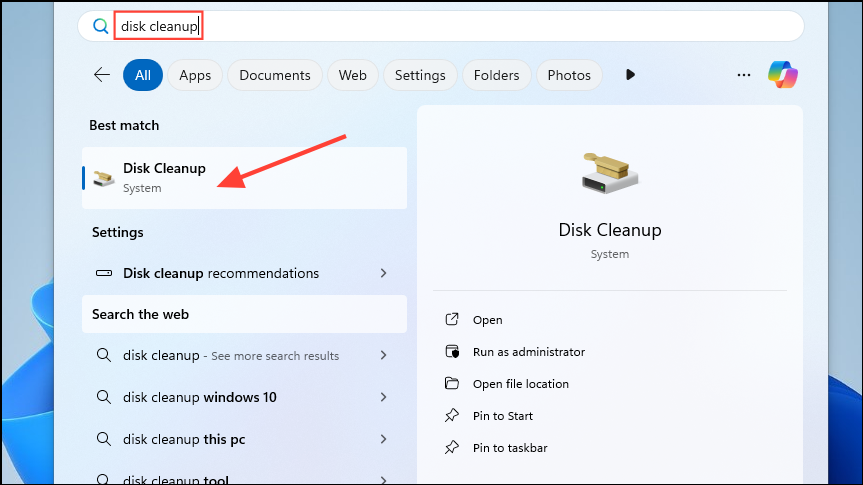Click search icon beside 'disk cleanup this pc'
Screen dimensions: 863x485
click(103, 439)
